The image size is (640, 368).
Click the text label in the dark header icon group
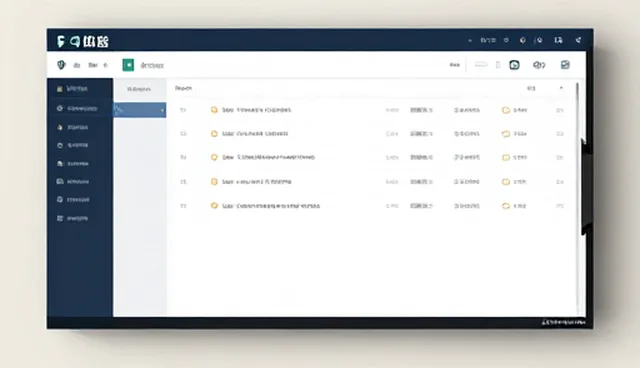point(488,40)
